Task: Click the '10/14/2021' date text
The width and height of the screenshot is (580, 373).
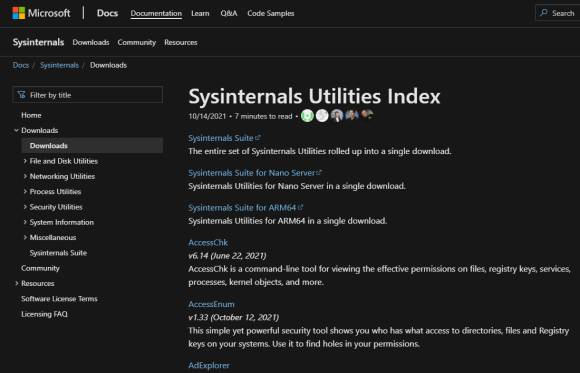Action: pyautogui.click(x=207, y=116)
